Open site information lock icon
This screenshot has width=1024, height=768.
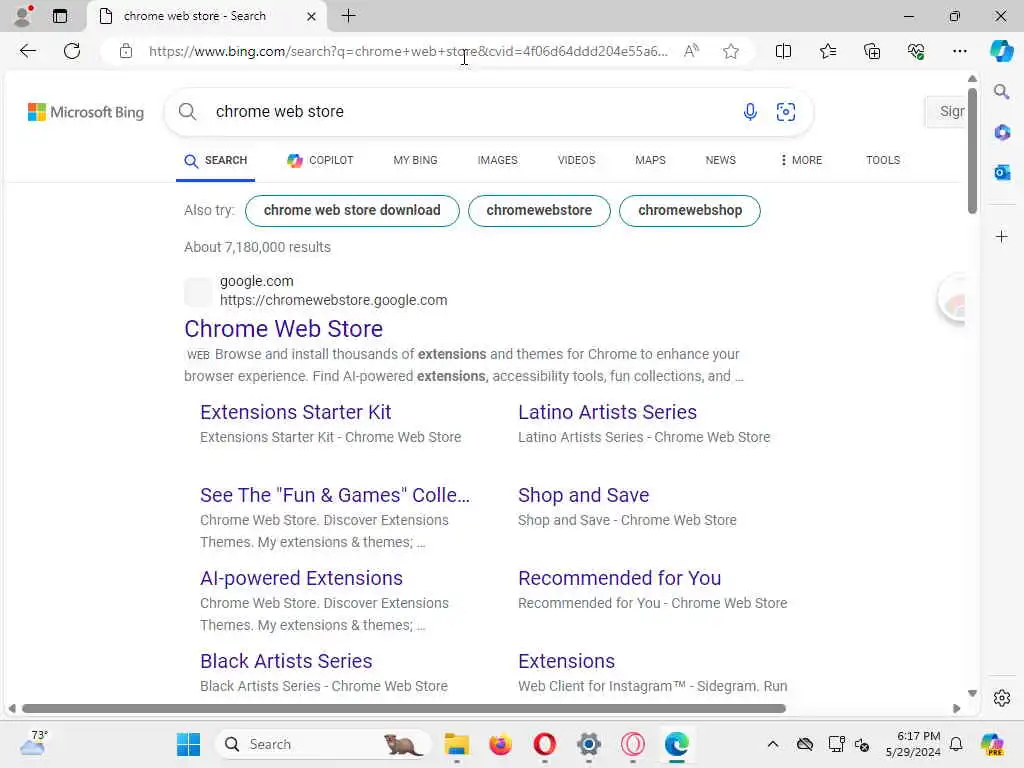pyautogui.click(x=126, y=51)
